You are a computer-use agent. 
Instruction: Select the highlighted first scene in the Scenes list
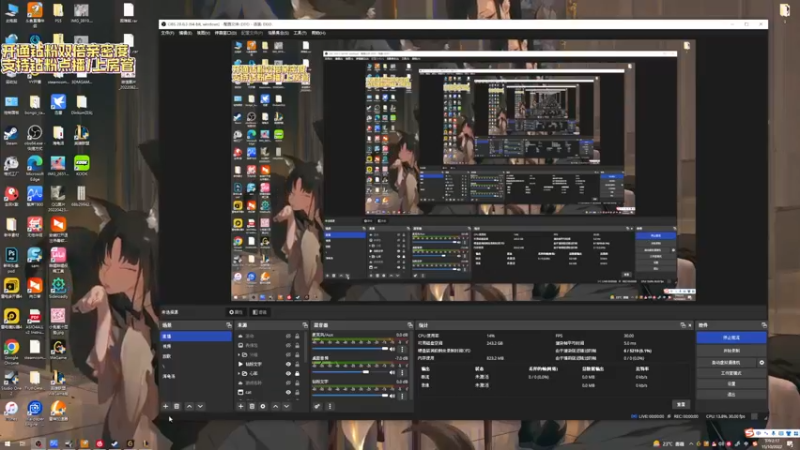tap(196, 336)
